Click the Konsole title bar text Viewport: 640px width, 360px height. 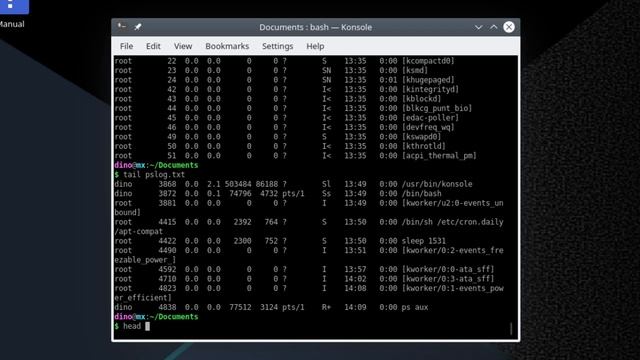coord(316,27)
